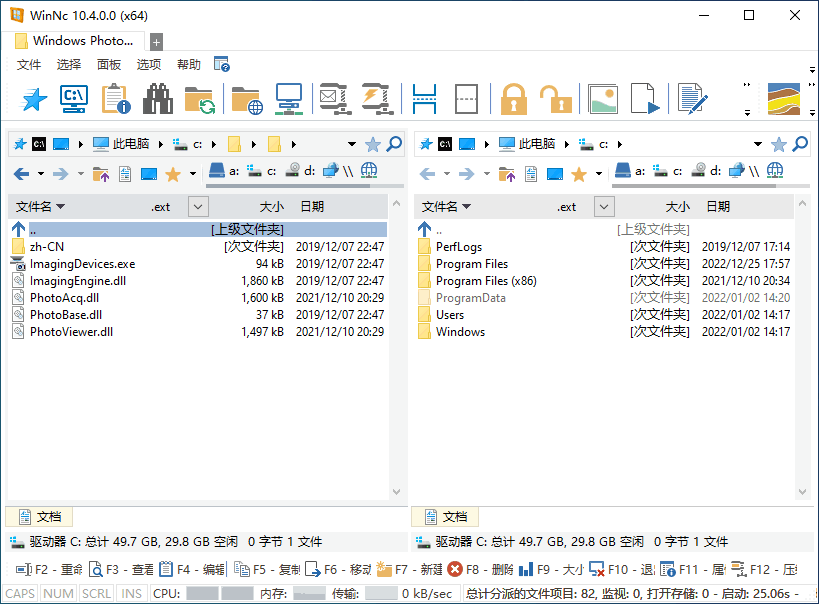Open the binoculars search tool
Viewport: 819px width, 604px height.
[x=158, y=99]
